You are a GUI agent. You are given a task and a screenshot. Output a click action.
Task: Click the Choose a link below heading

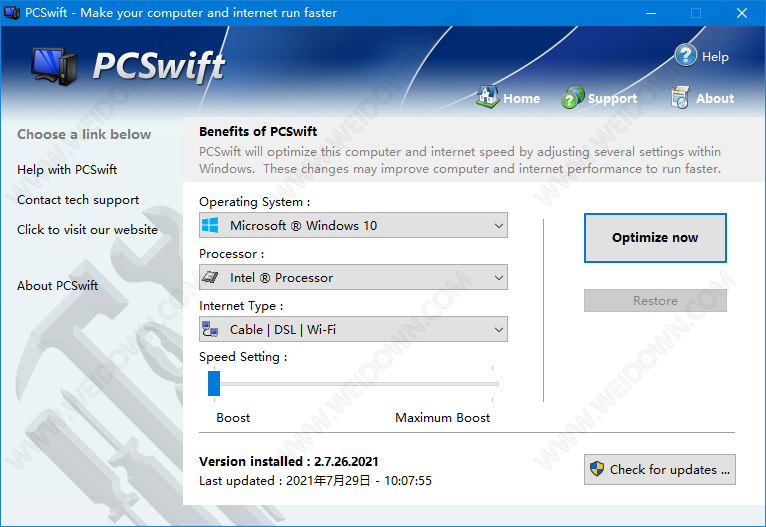84,134
